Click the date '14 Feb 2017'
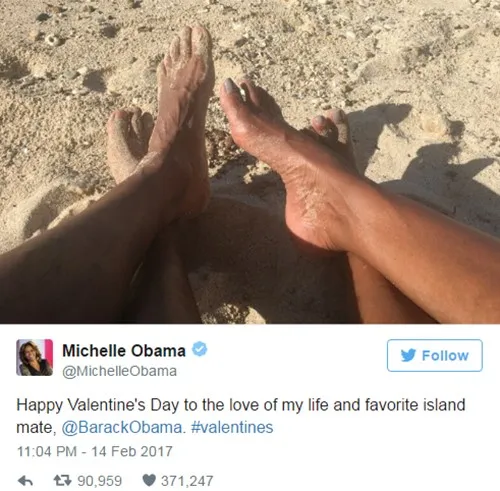 click(132, 451)
